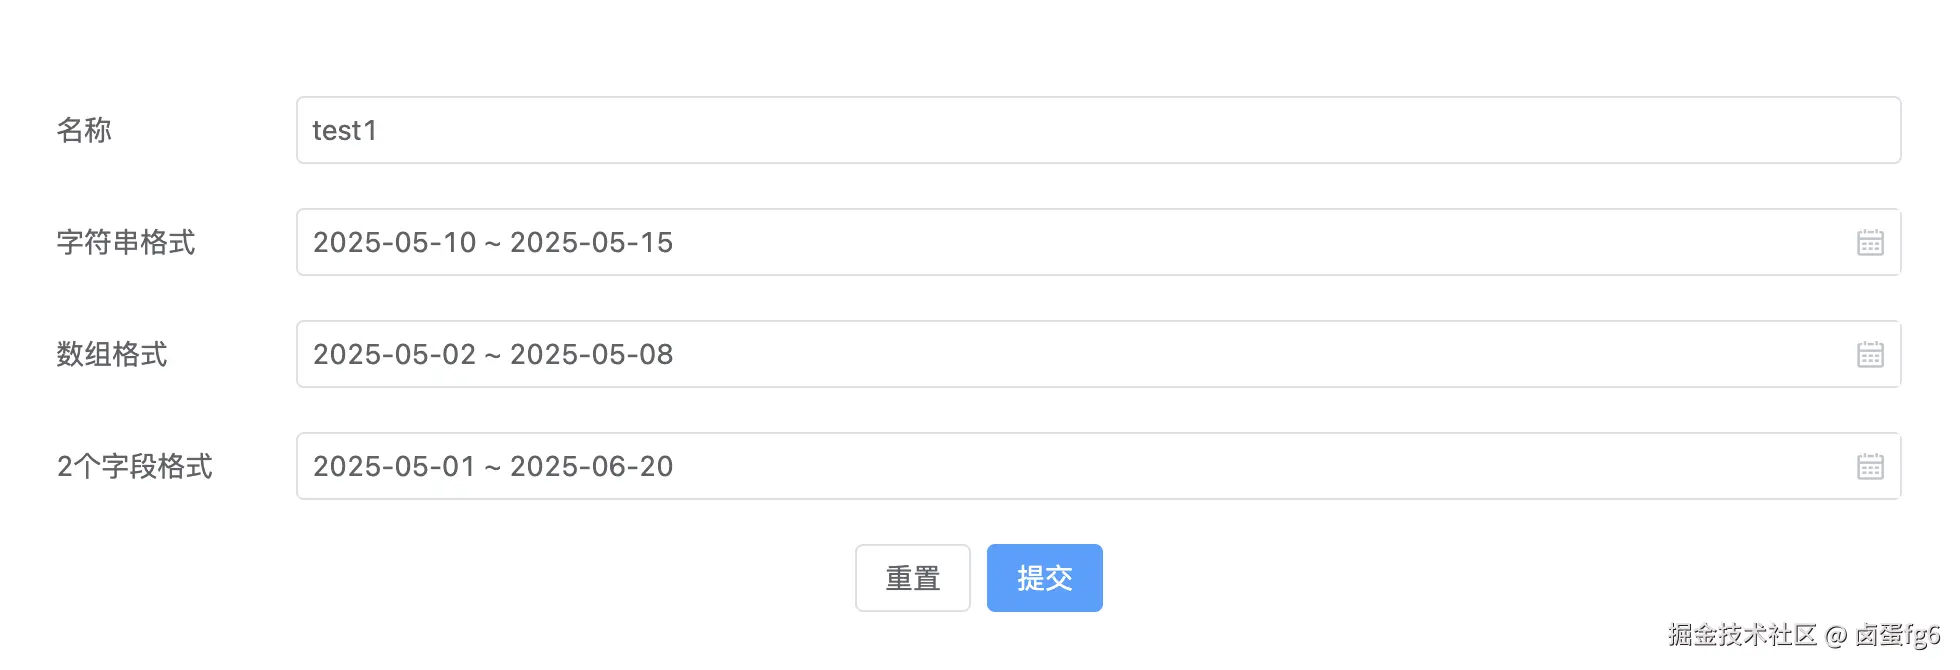
Task: Click the 2个字段格式 label
Action: (135, 466)
